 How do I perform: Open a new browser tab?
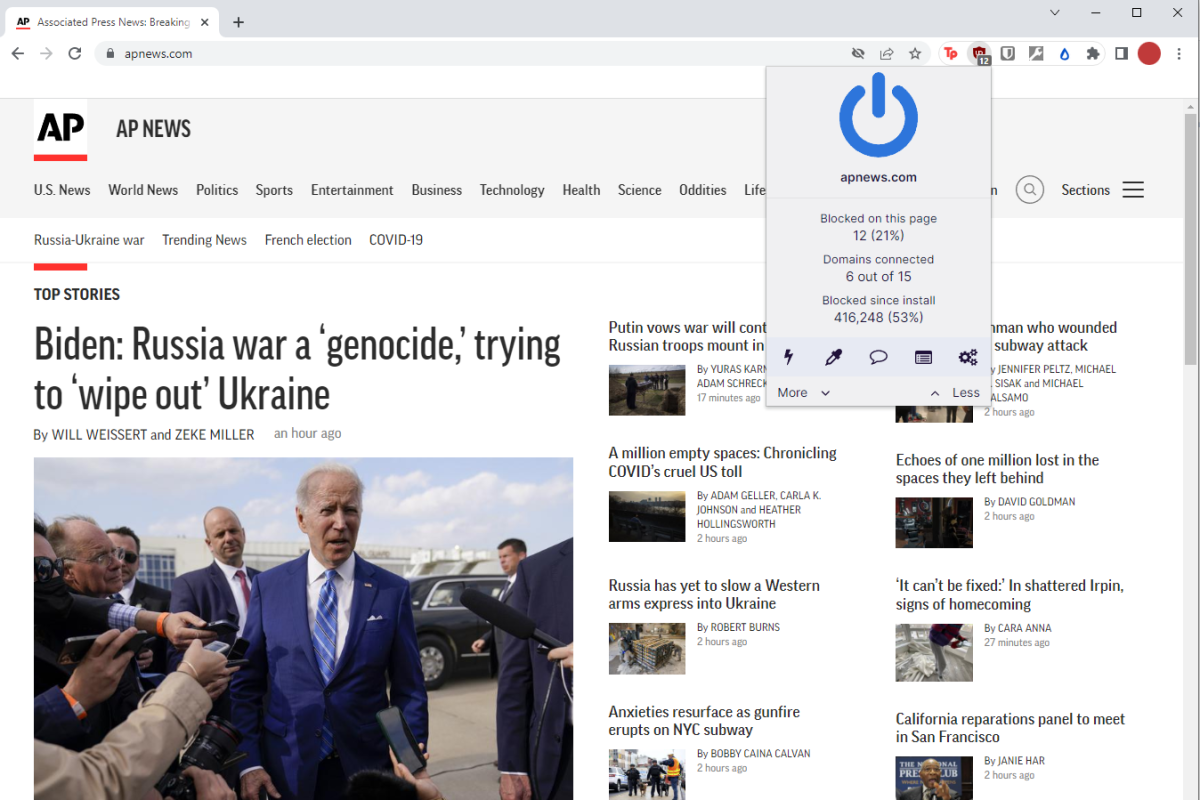[238, 22]
